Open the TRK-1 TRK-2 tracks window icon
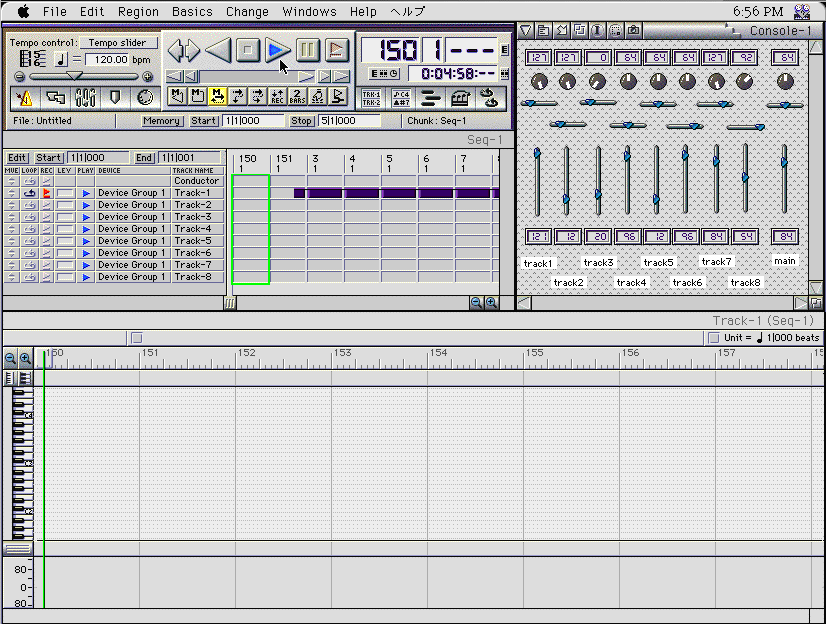 coord(371,97)
